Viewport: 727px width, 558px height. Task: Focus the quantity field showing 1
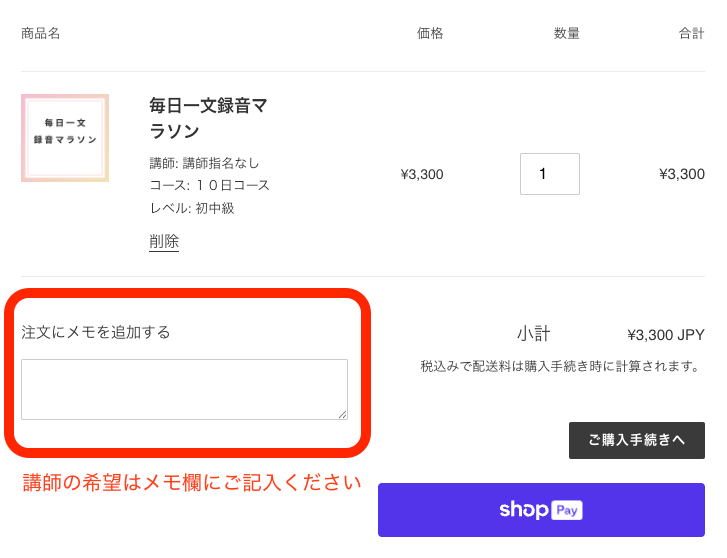550,174
